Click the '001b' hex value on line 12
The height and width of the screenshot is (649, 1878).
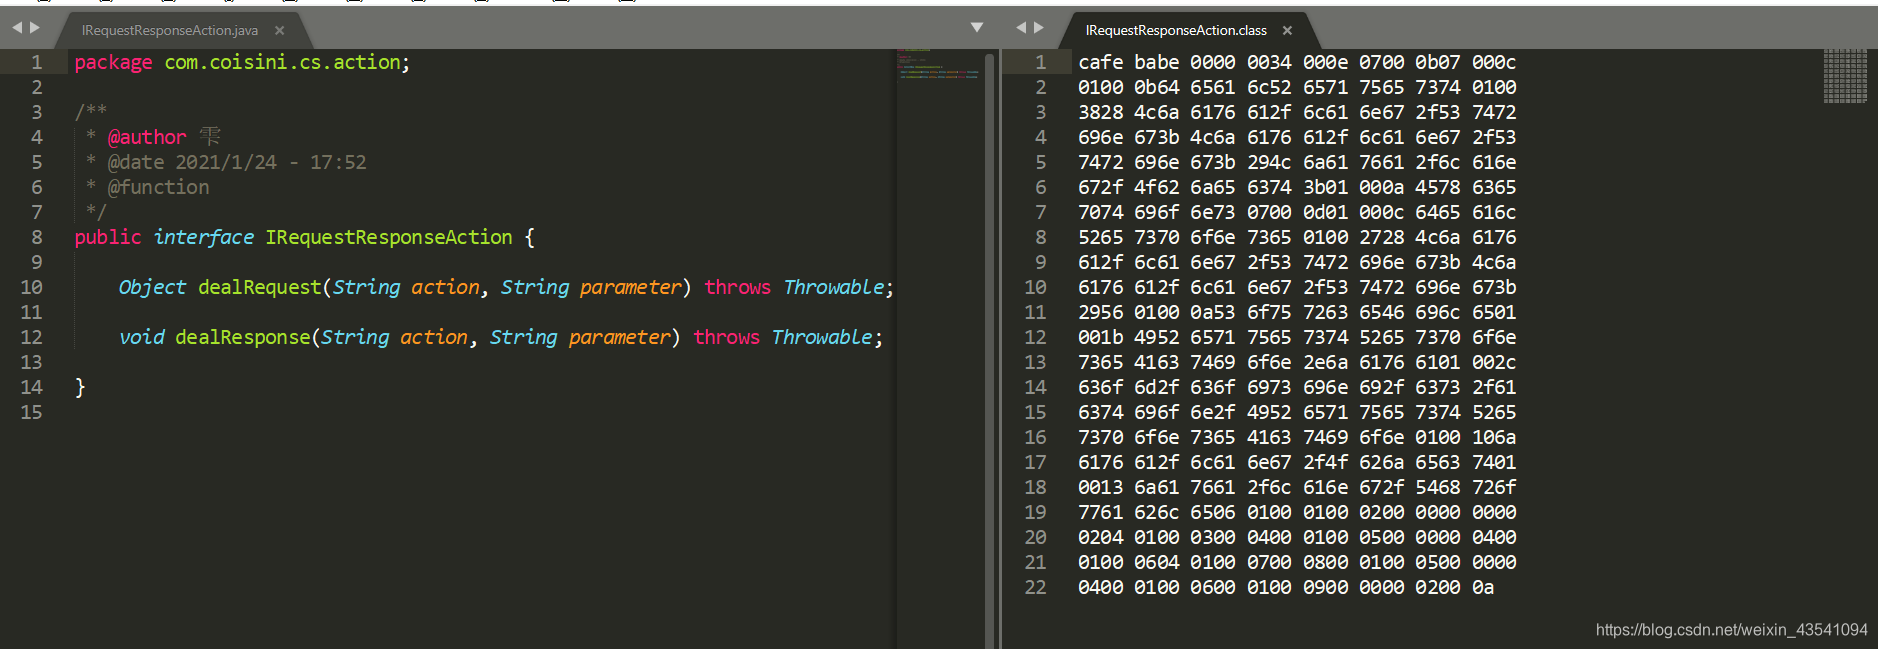point(1100,337)
